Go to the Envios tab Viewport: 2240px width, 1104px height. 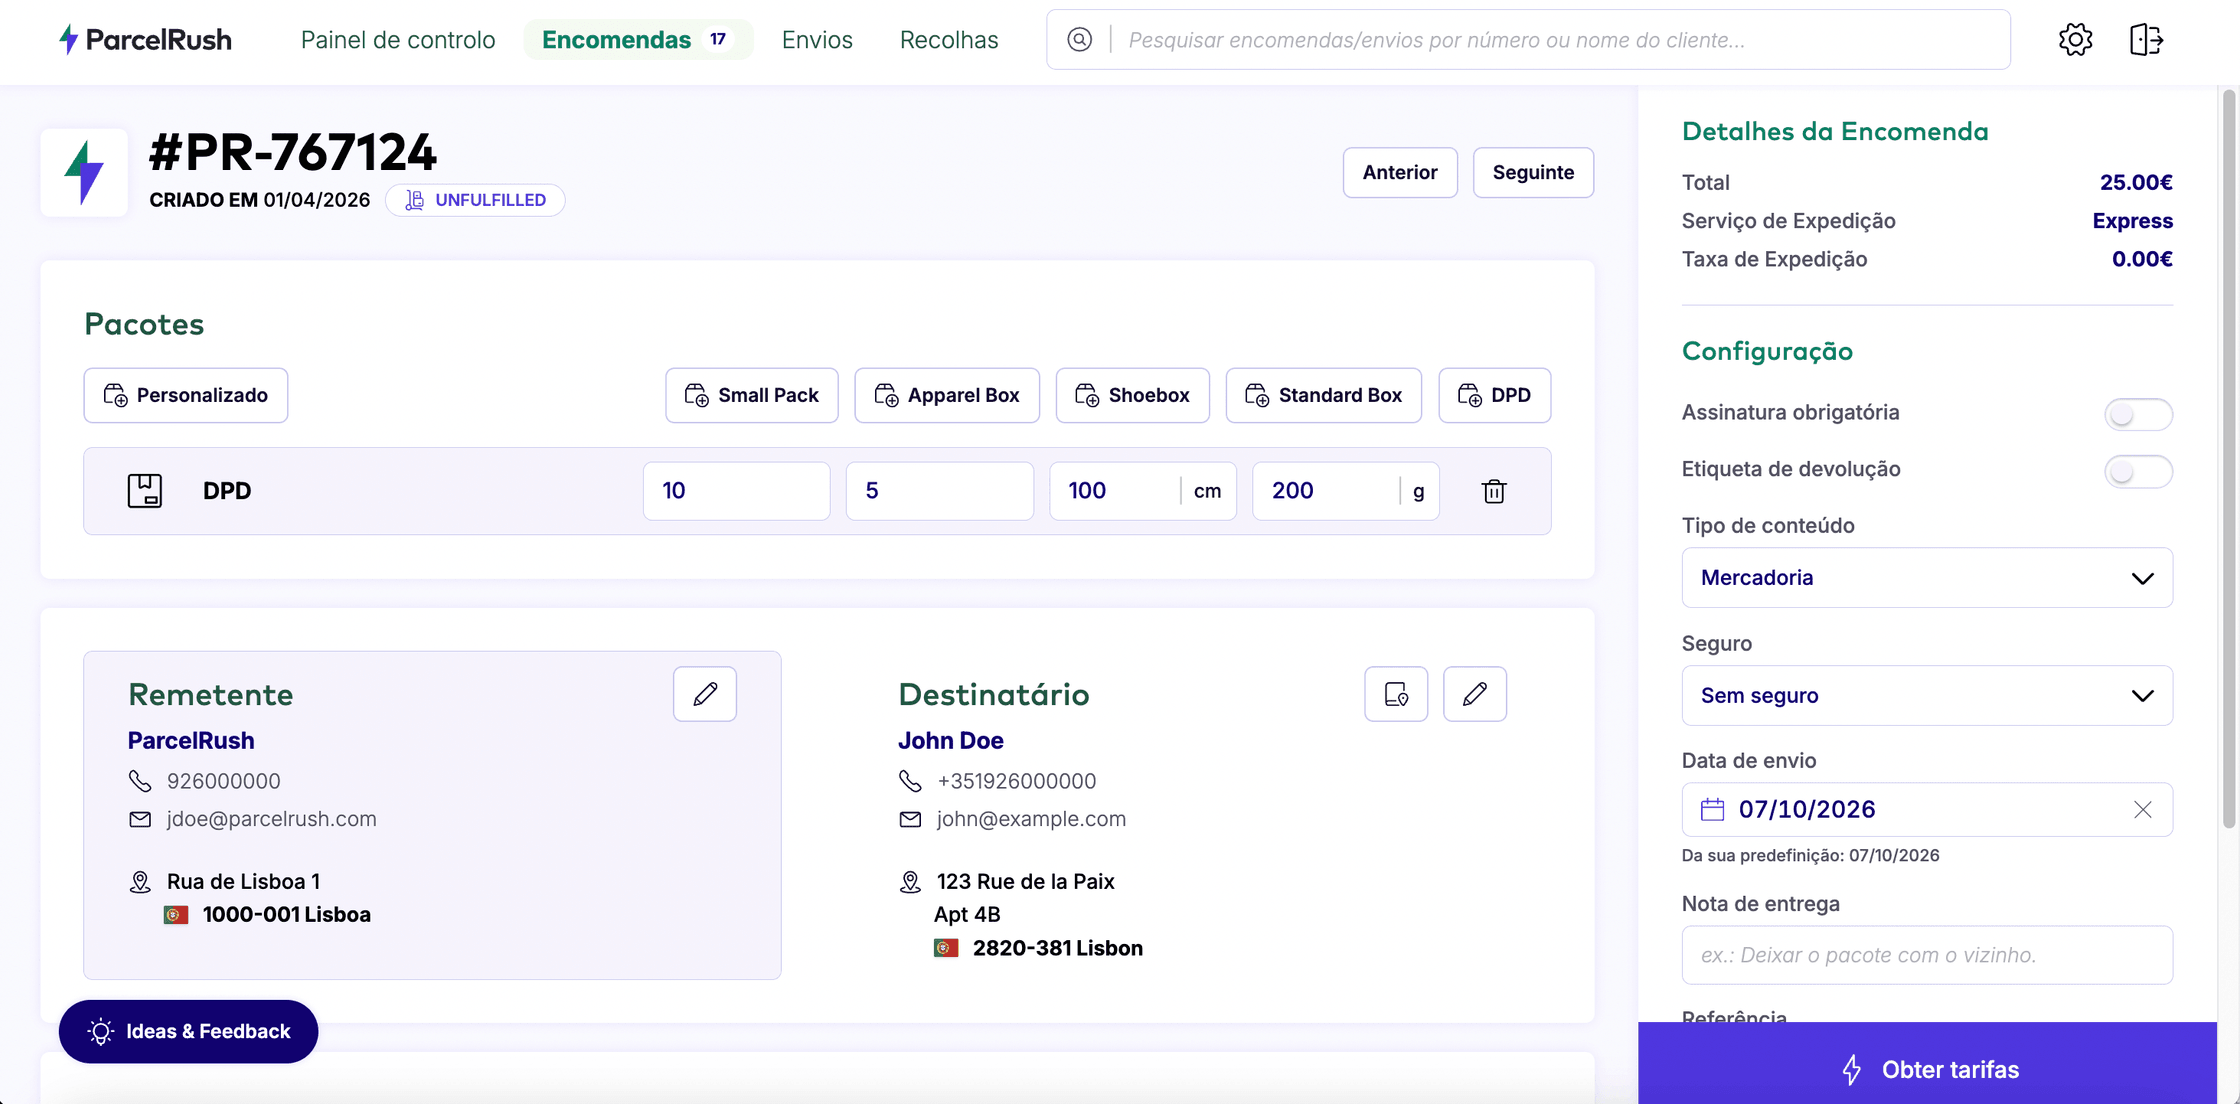(817, 40)
